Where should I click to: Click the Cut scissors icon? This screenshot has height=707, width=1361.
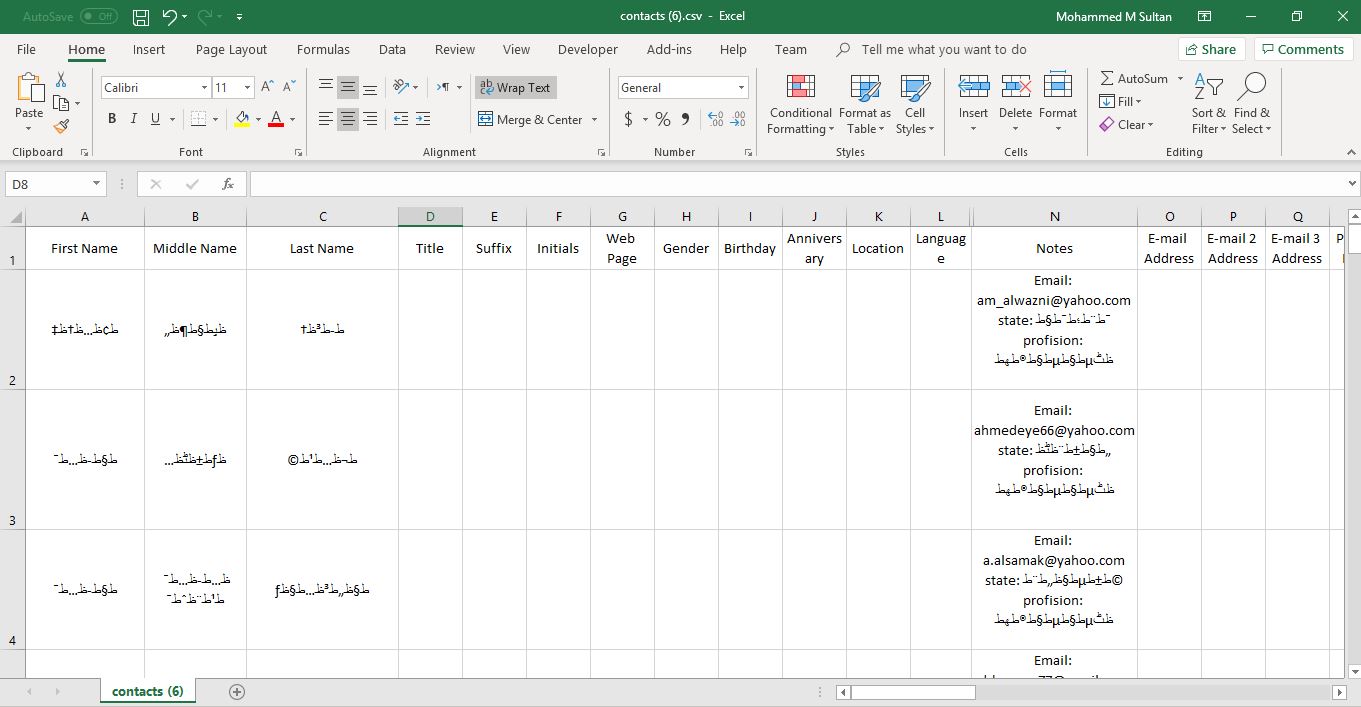point(62,80)
